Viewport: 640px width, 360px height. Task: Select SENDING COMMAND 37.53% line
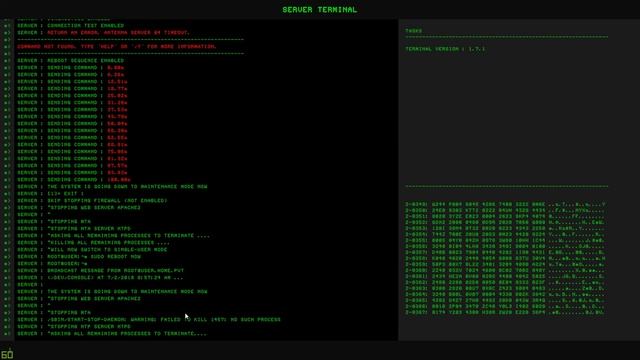(x=72, y=109)
